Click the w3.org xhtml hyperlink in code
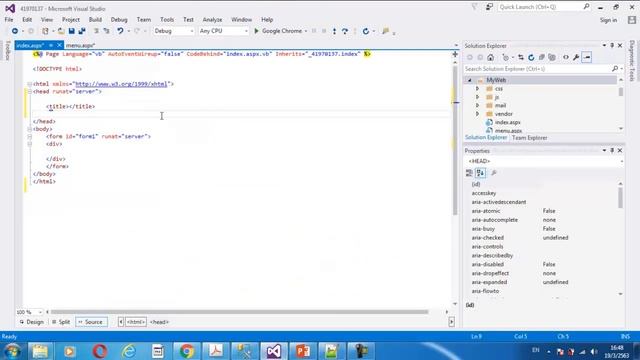 click(121, 84)
